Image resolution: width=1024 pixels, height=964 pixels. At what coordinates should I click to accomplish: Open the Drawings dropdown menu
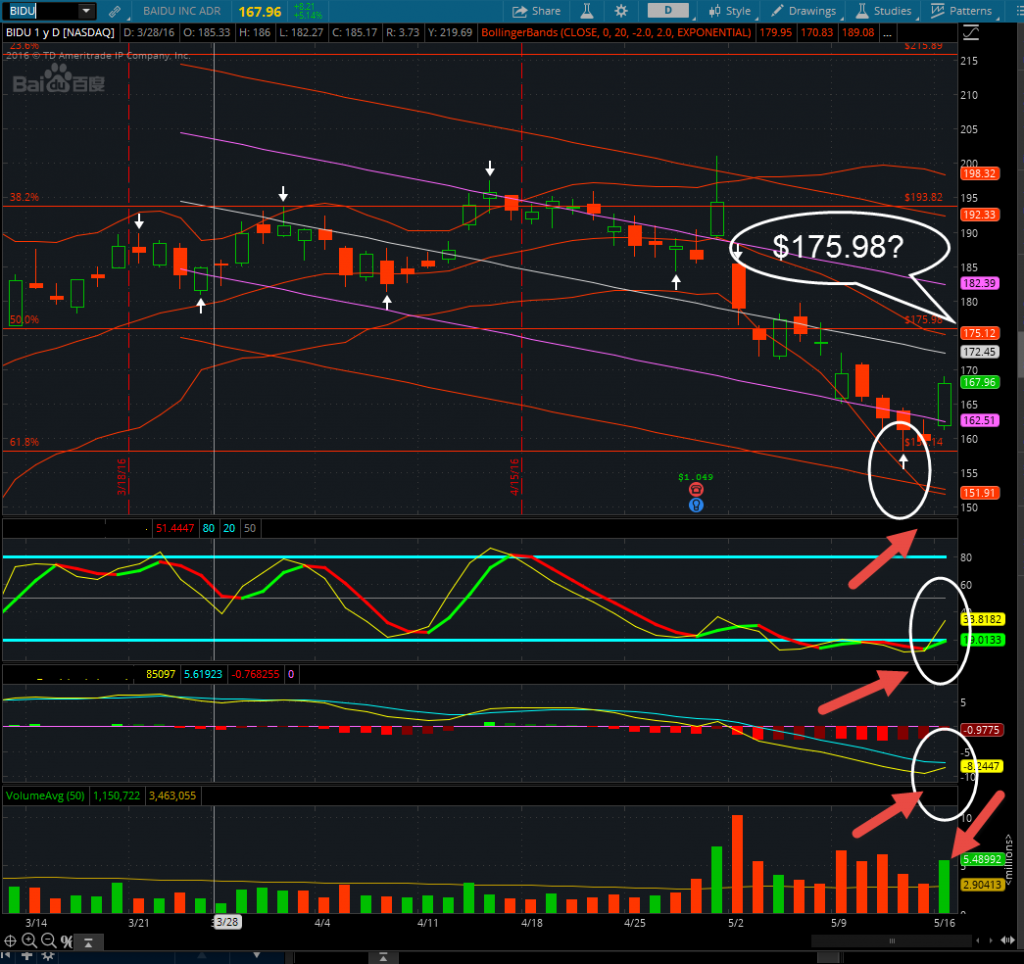tap(804, 11)
